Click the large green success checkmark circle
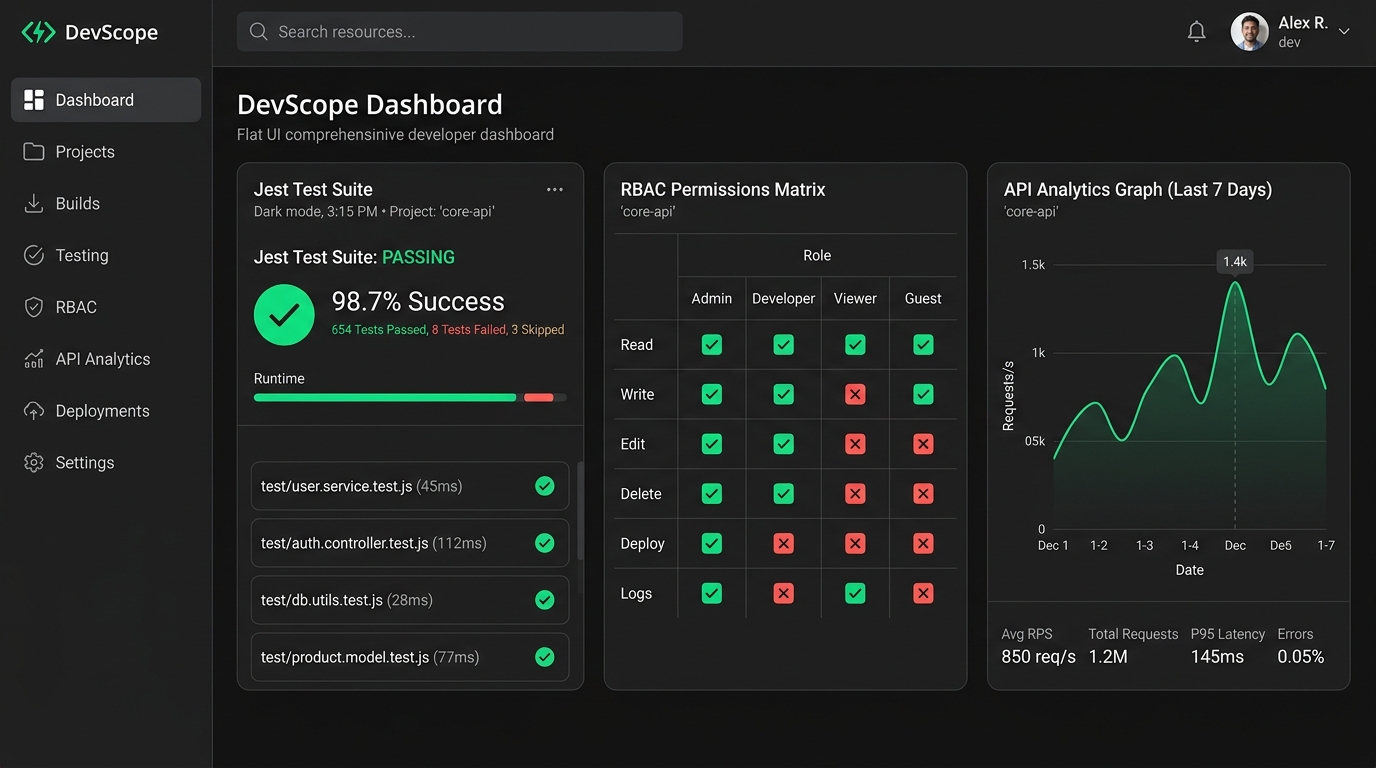 tap(284, 315)
